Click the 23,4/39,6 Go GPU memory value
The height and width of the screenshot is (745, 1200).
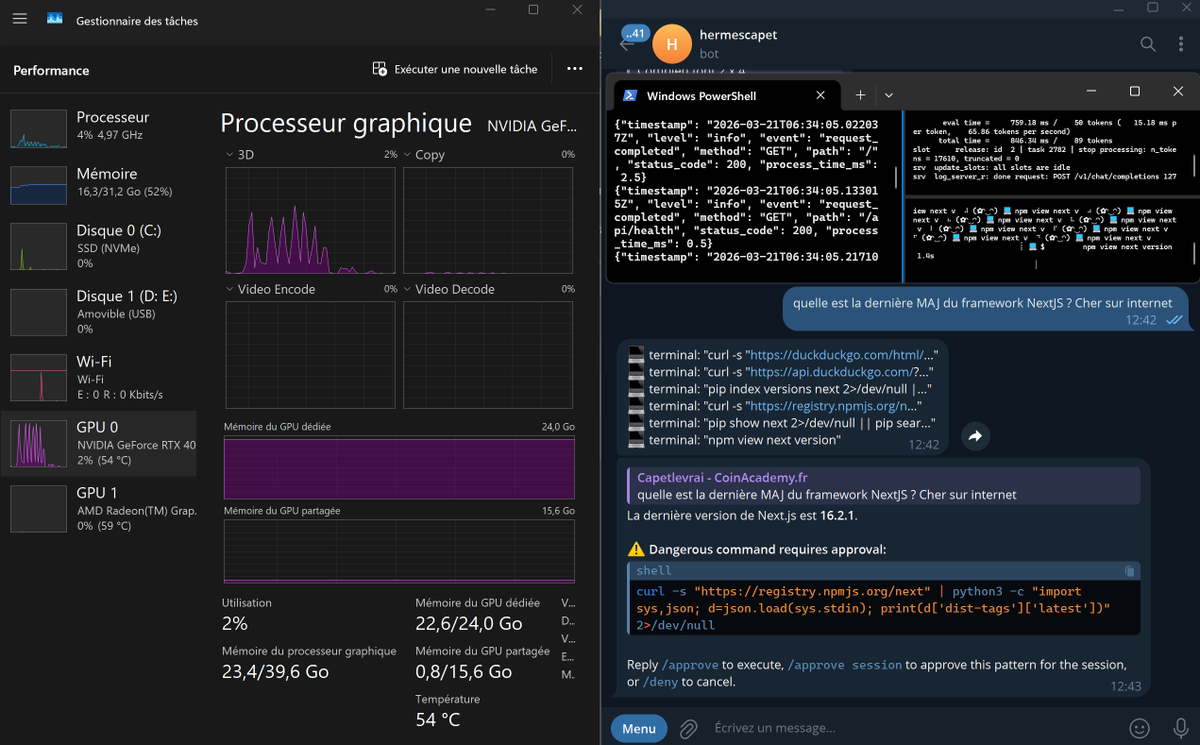point(275,672)
